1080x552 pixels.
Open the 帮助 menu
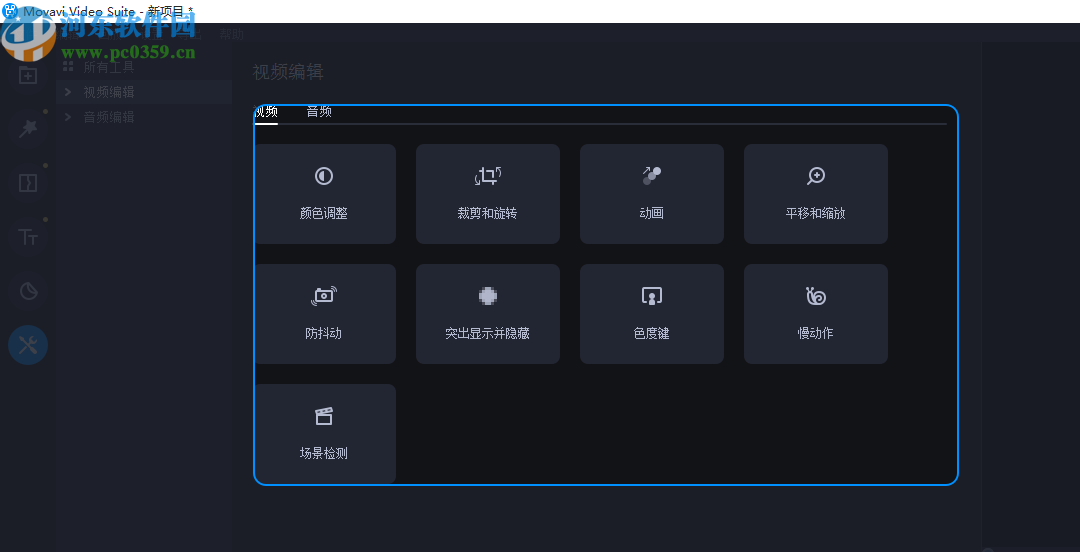pyautogui.click(x=231, y=34)
